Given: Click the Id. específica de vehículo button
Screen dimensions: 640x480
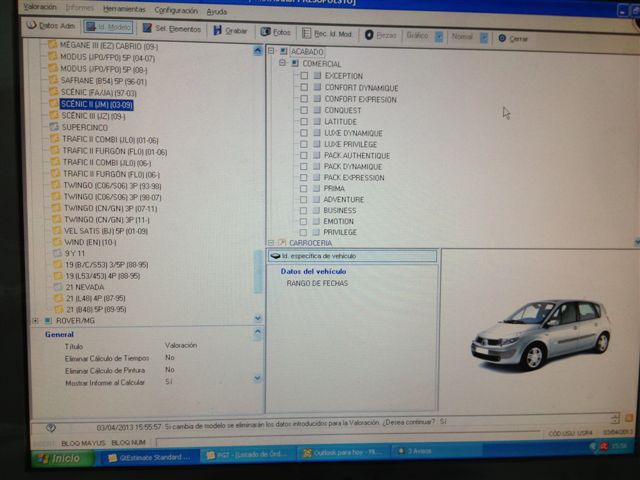Looking at the screenshot, I should pyautogui.click(x=352, y=256).
